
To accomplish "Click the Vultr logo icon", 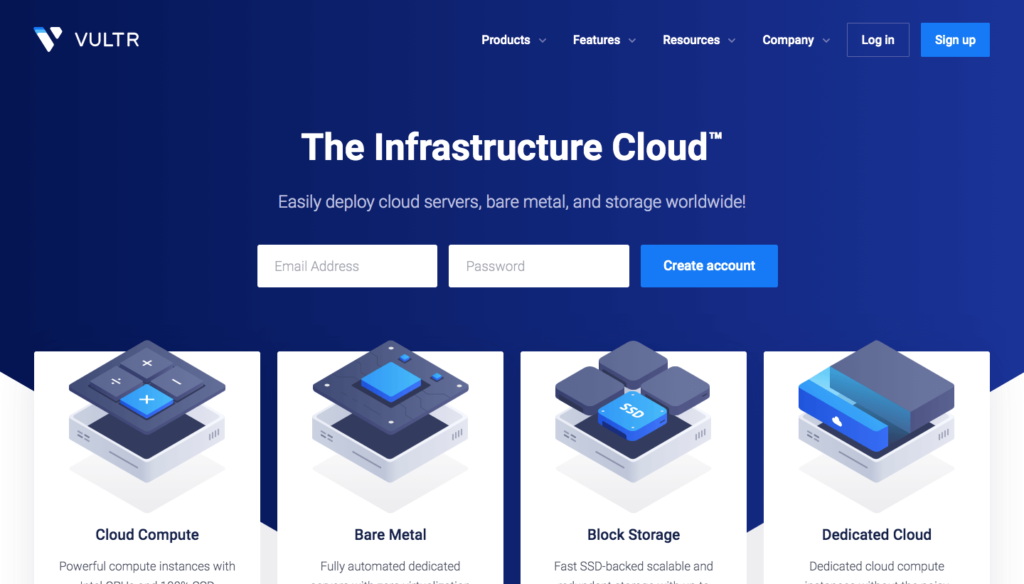I will coord(48,39).
